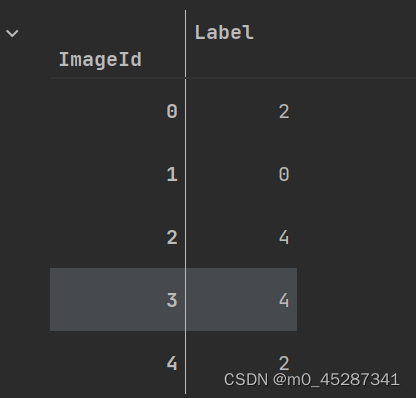Viewport: 416px width, 398px height.
Task: Click Label value 4 in highlighted row 3
Action: point(284,300)
